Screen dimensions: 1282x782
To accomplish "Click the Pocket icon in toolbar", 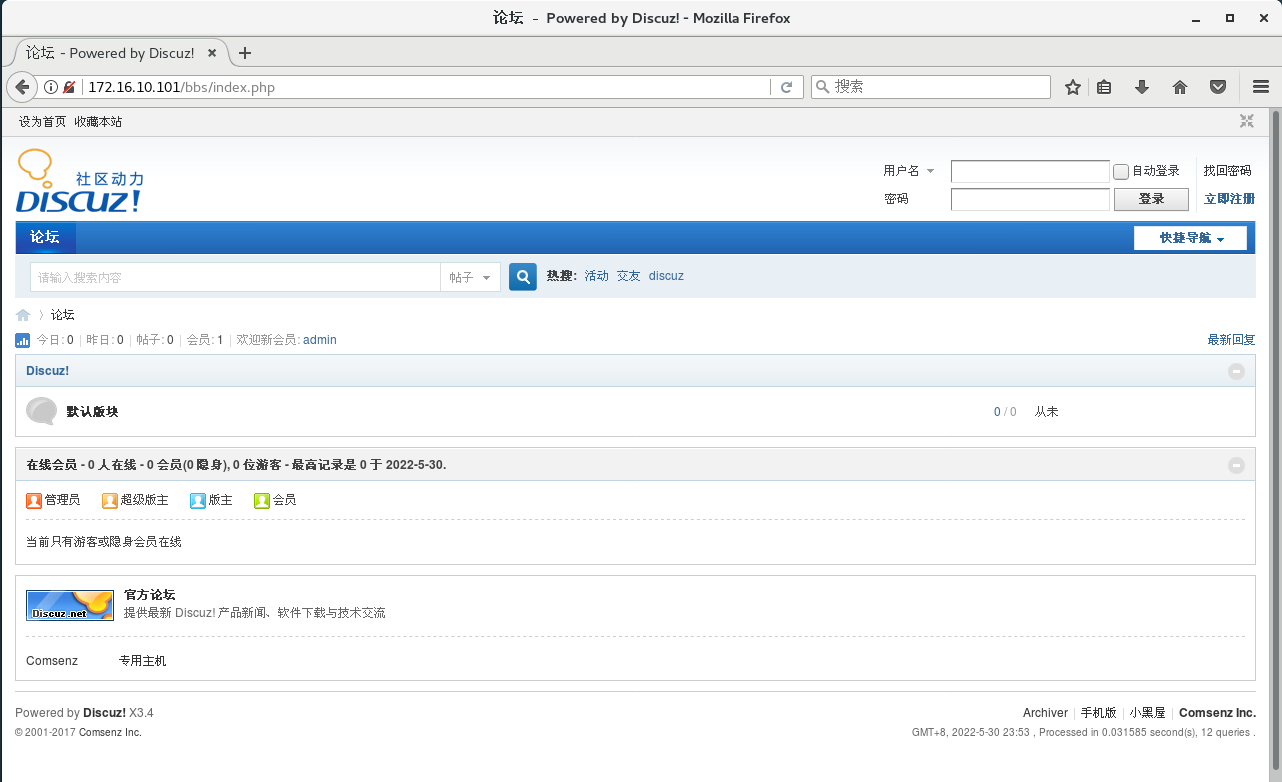I will tap(1218, 87).
